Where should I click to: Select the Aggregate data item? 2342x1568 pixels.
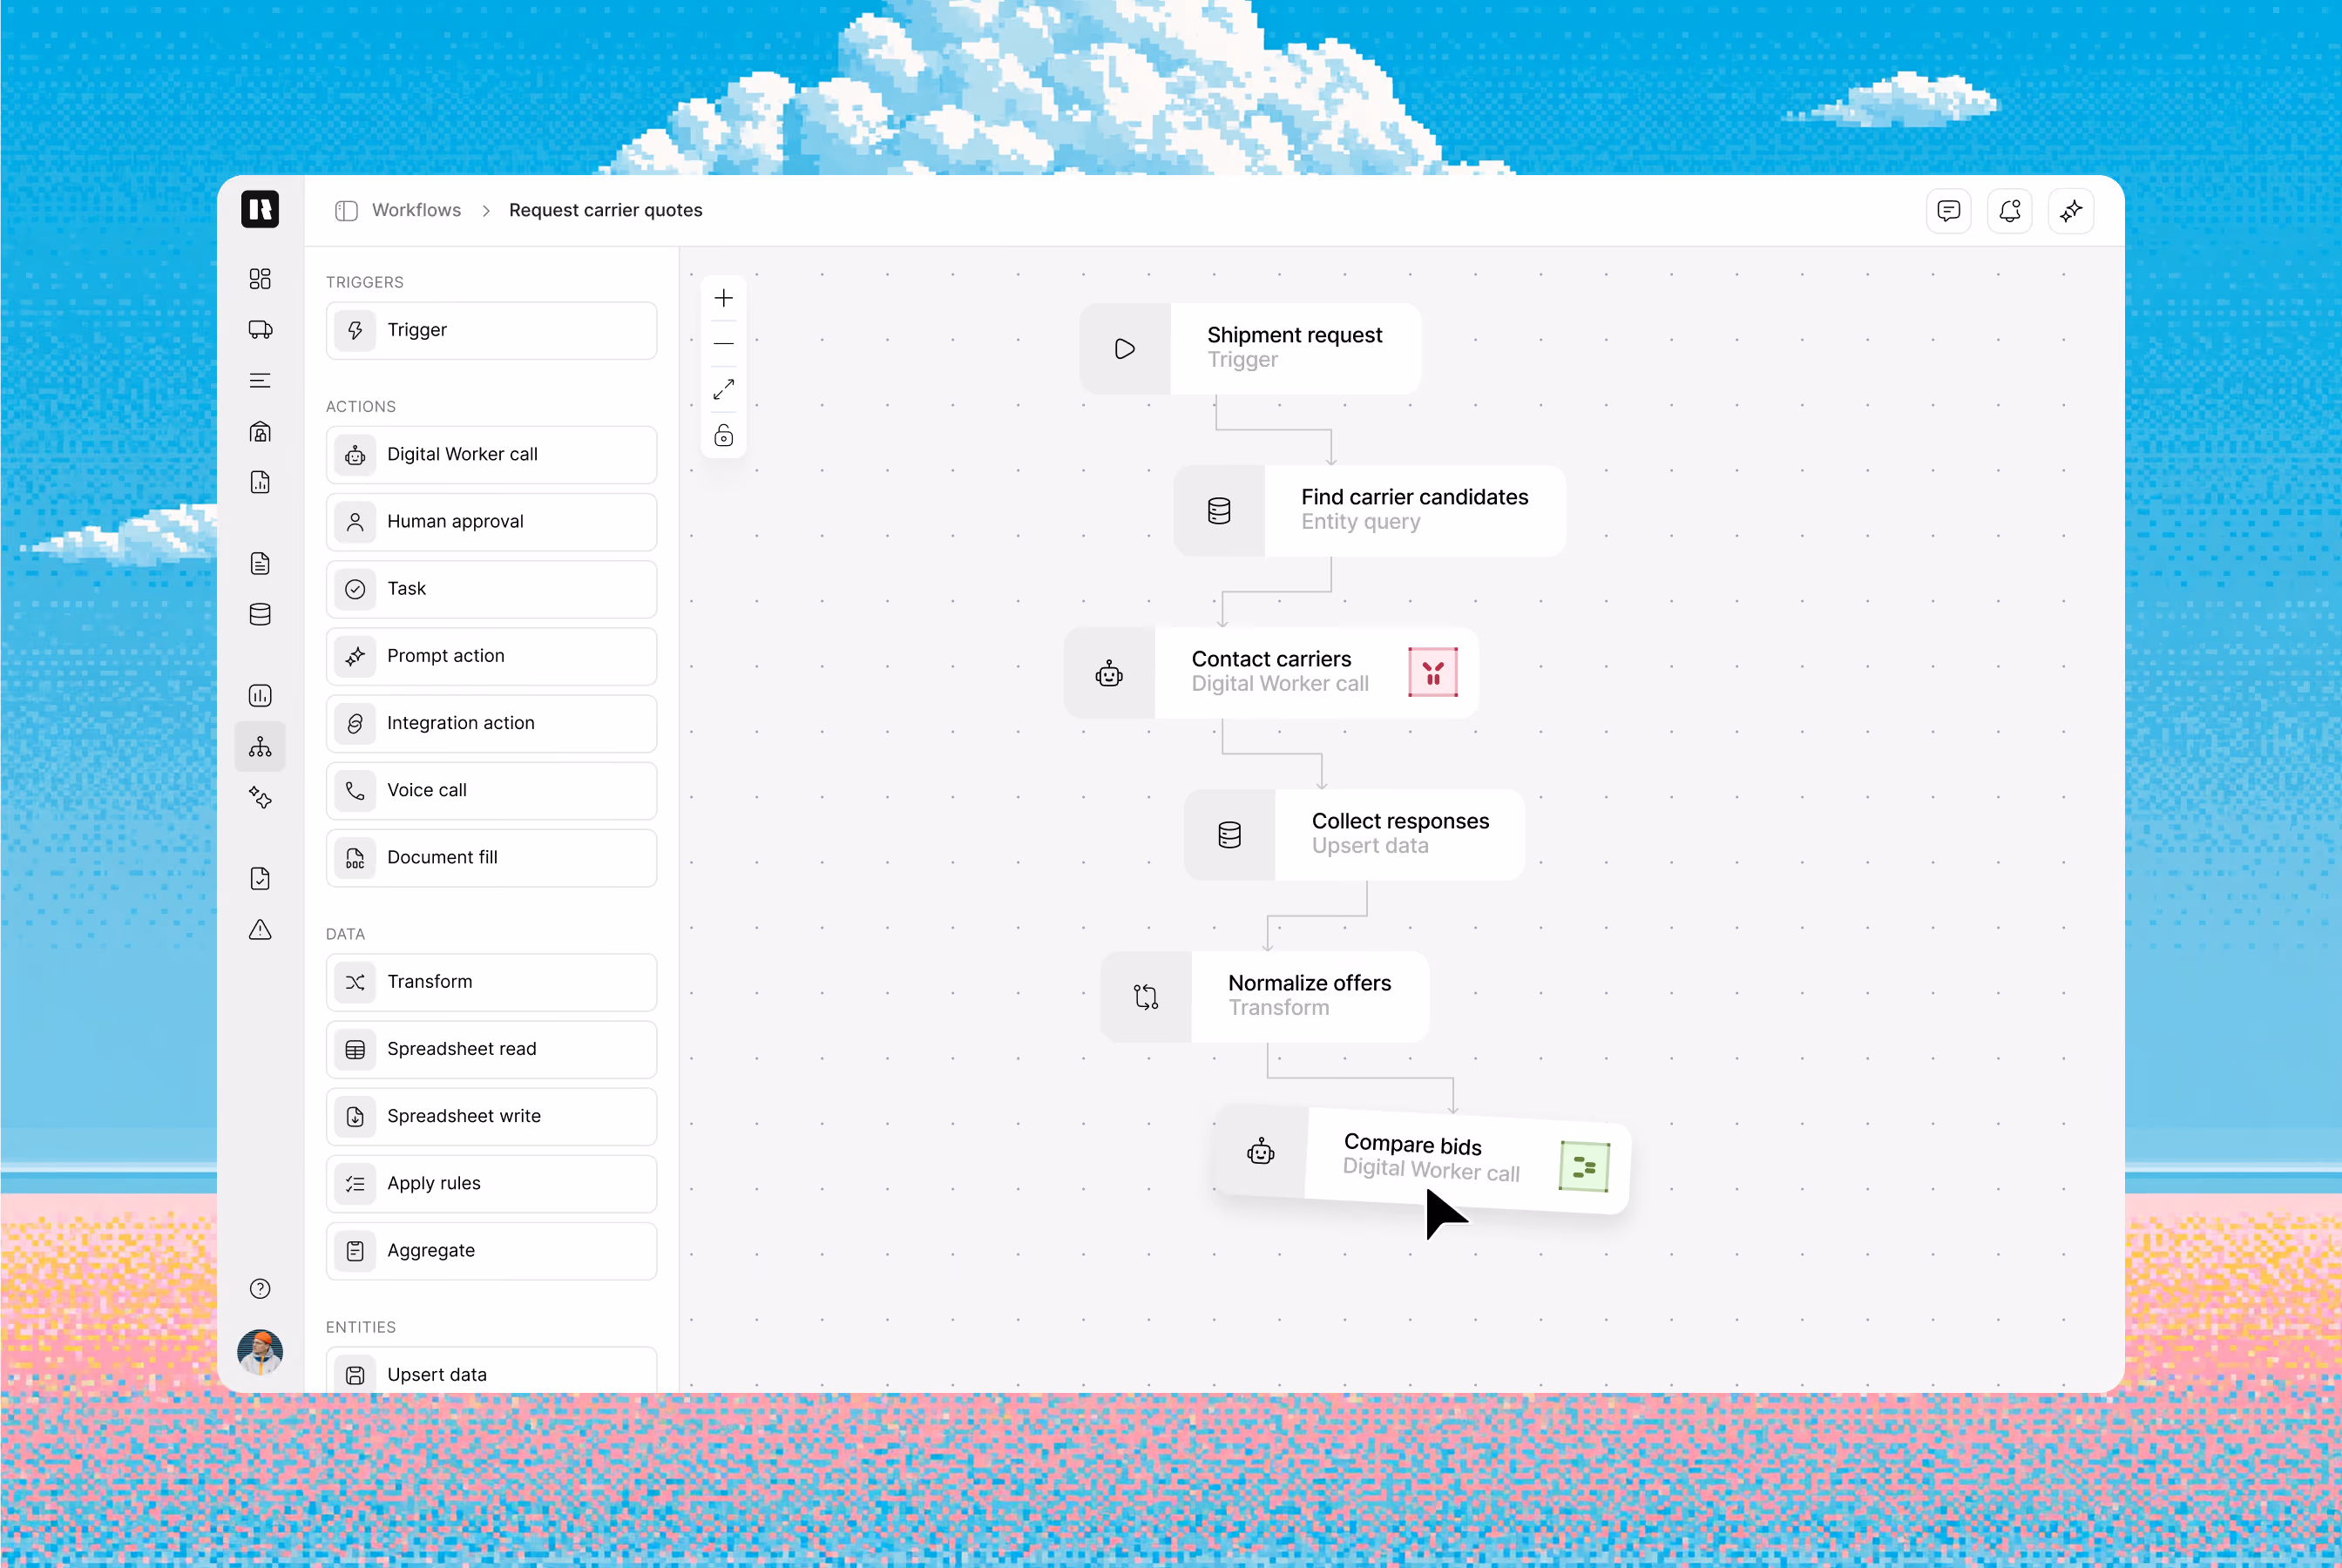point(491,1250)
